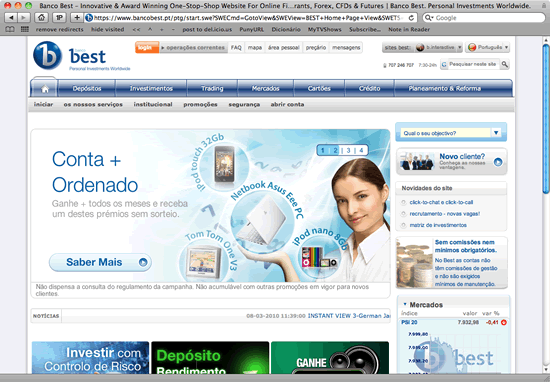Click the Novo cliente arrow icon
The image size is (550, 382).
[x=498, y=162]
